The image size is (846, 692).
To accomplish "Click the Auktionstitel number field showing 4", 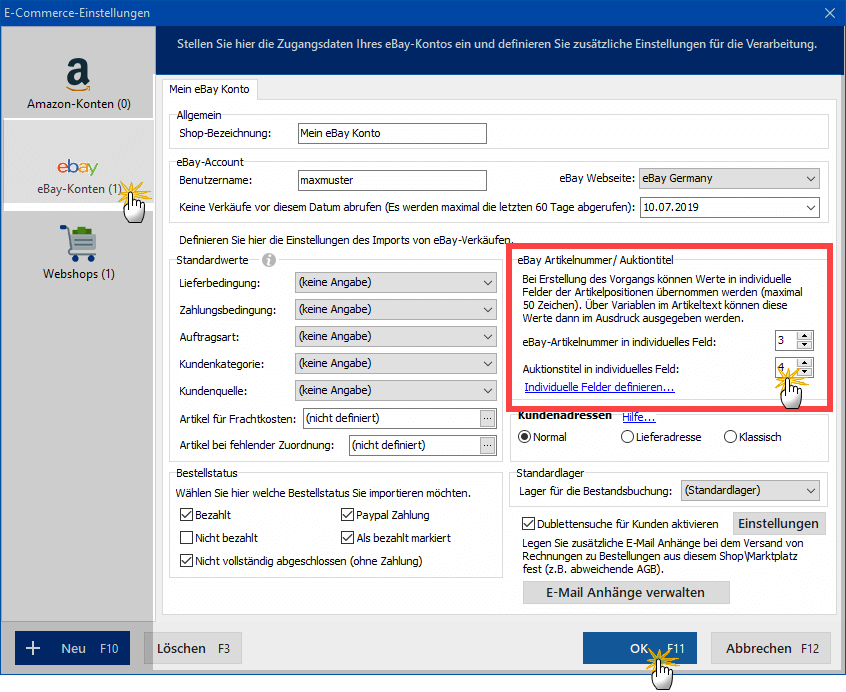I will [x=786, y=367].
